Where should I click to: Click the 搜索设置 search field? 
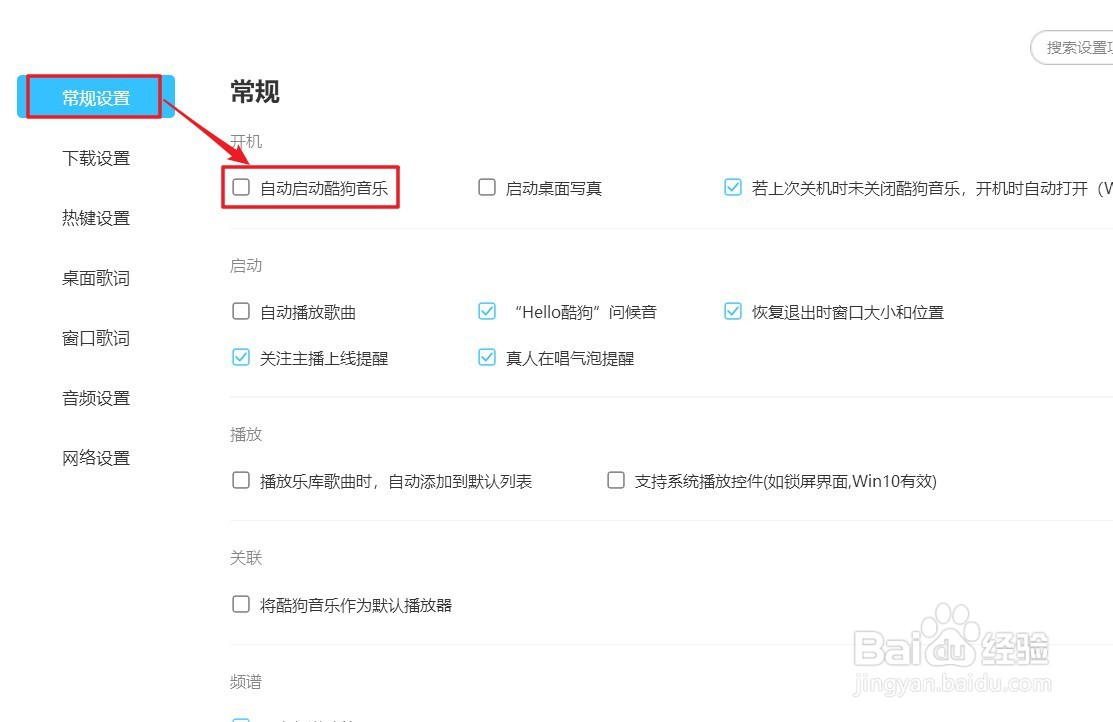(x=1072, y=48)
